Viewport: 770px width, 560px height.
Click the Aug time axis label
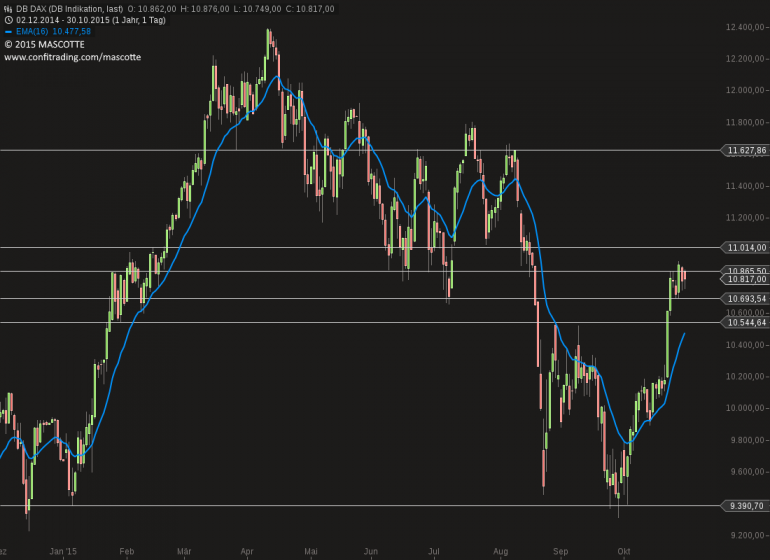(x=500, y=551)
